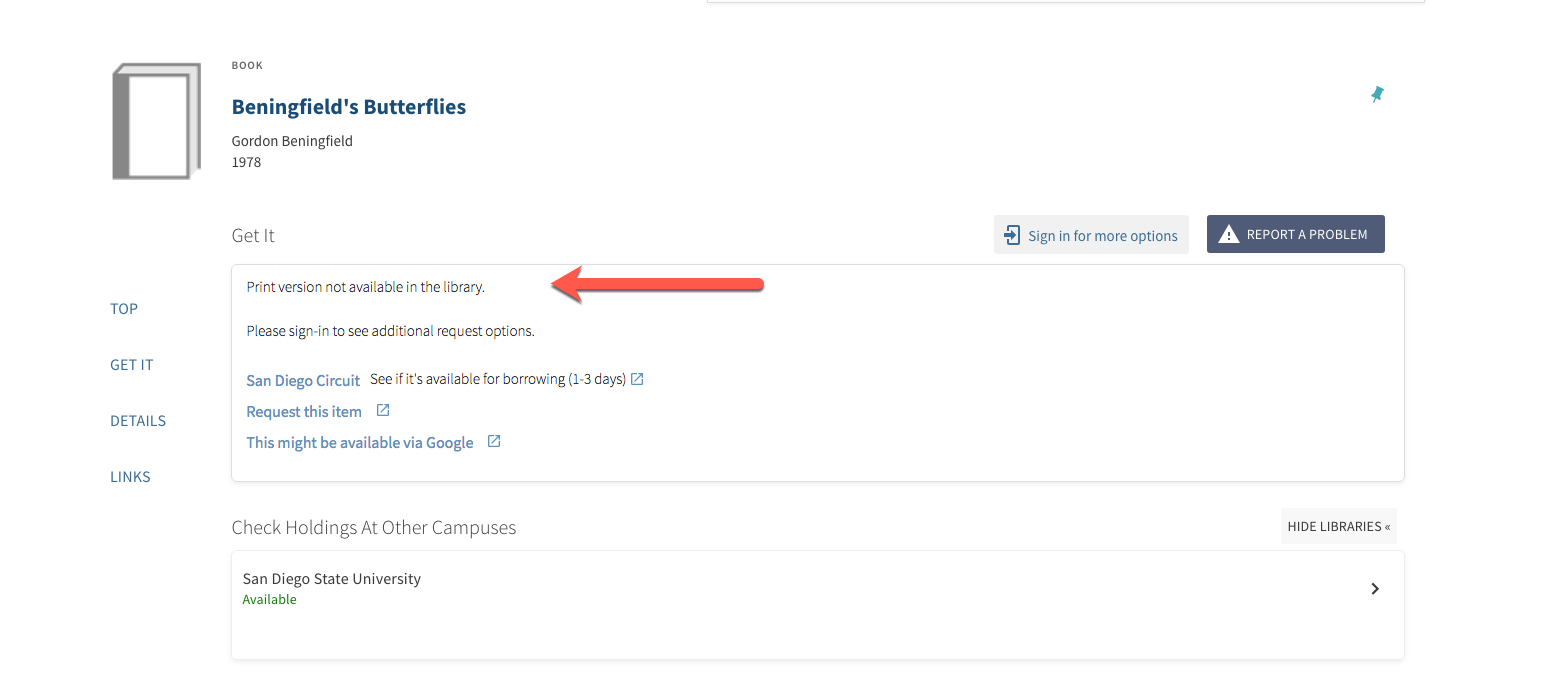Click the book cover placeholder thumbnail
Screen dimensions: 1544x689
(156, 122)
